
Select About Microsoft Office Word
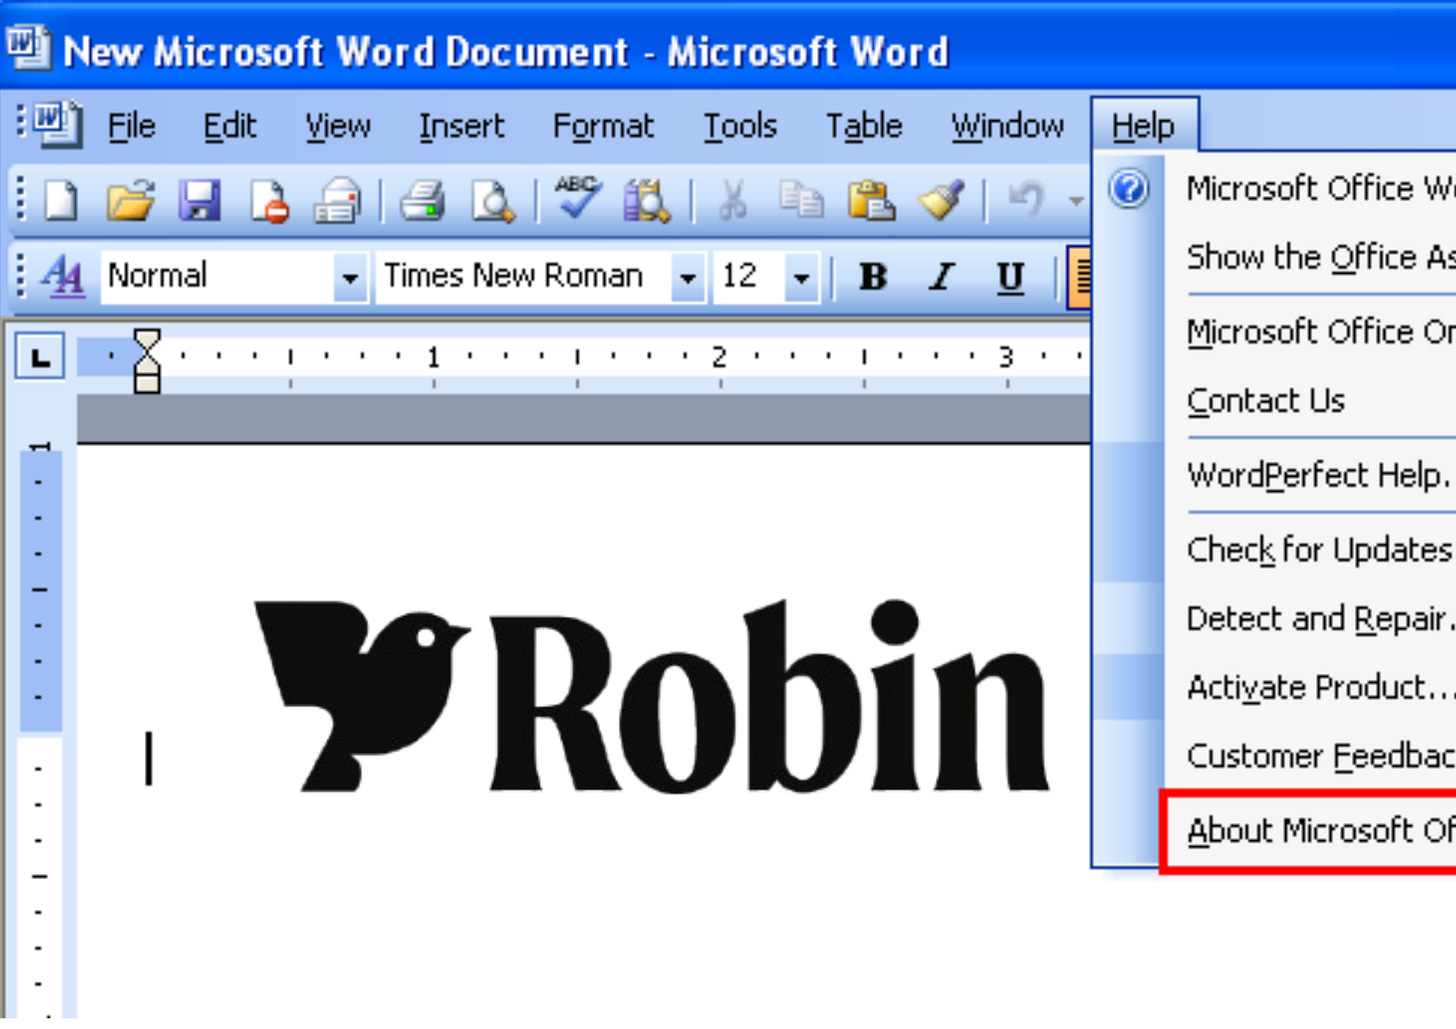[x=1310, y=830]
